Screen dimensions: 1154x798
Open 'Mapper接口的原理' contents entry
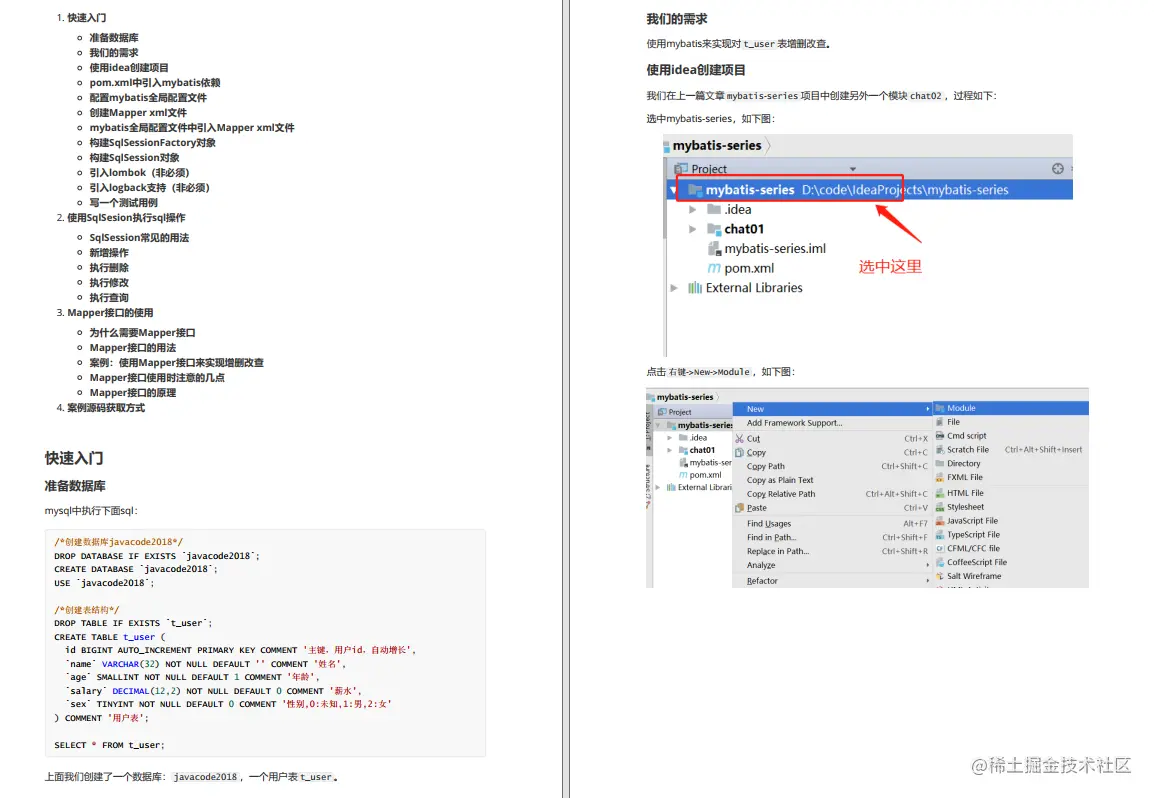point(132,392)
